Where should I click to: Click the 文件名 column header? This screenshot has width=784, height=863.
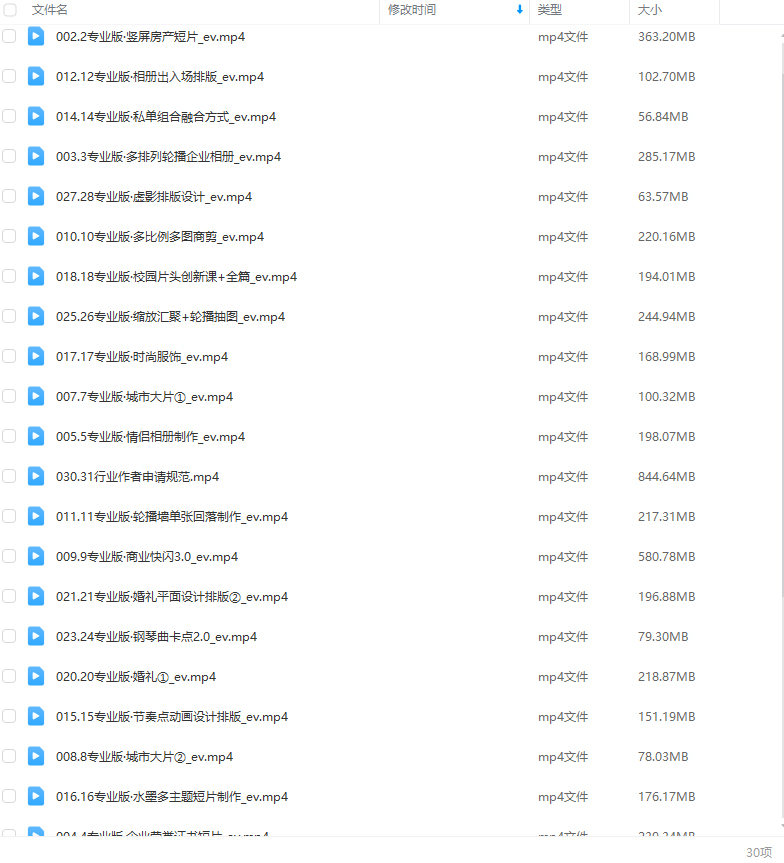point(50,9)
